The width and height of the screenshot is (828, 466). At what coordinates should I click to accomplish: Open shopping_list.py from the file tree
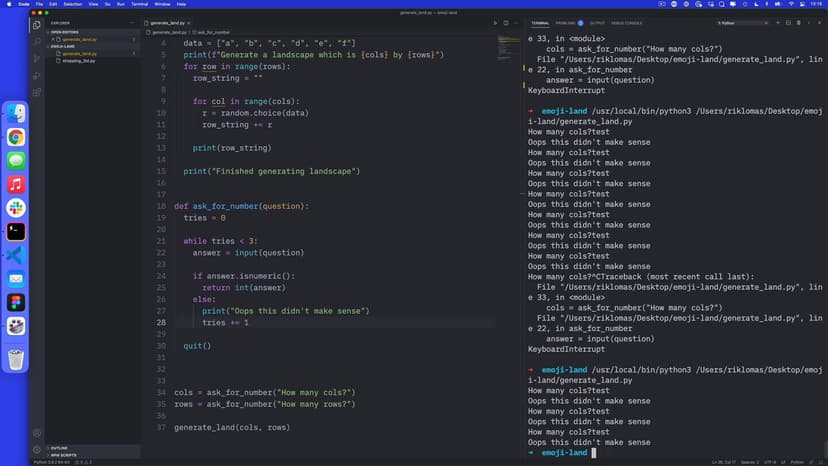pos(79,60)
